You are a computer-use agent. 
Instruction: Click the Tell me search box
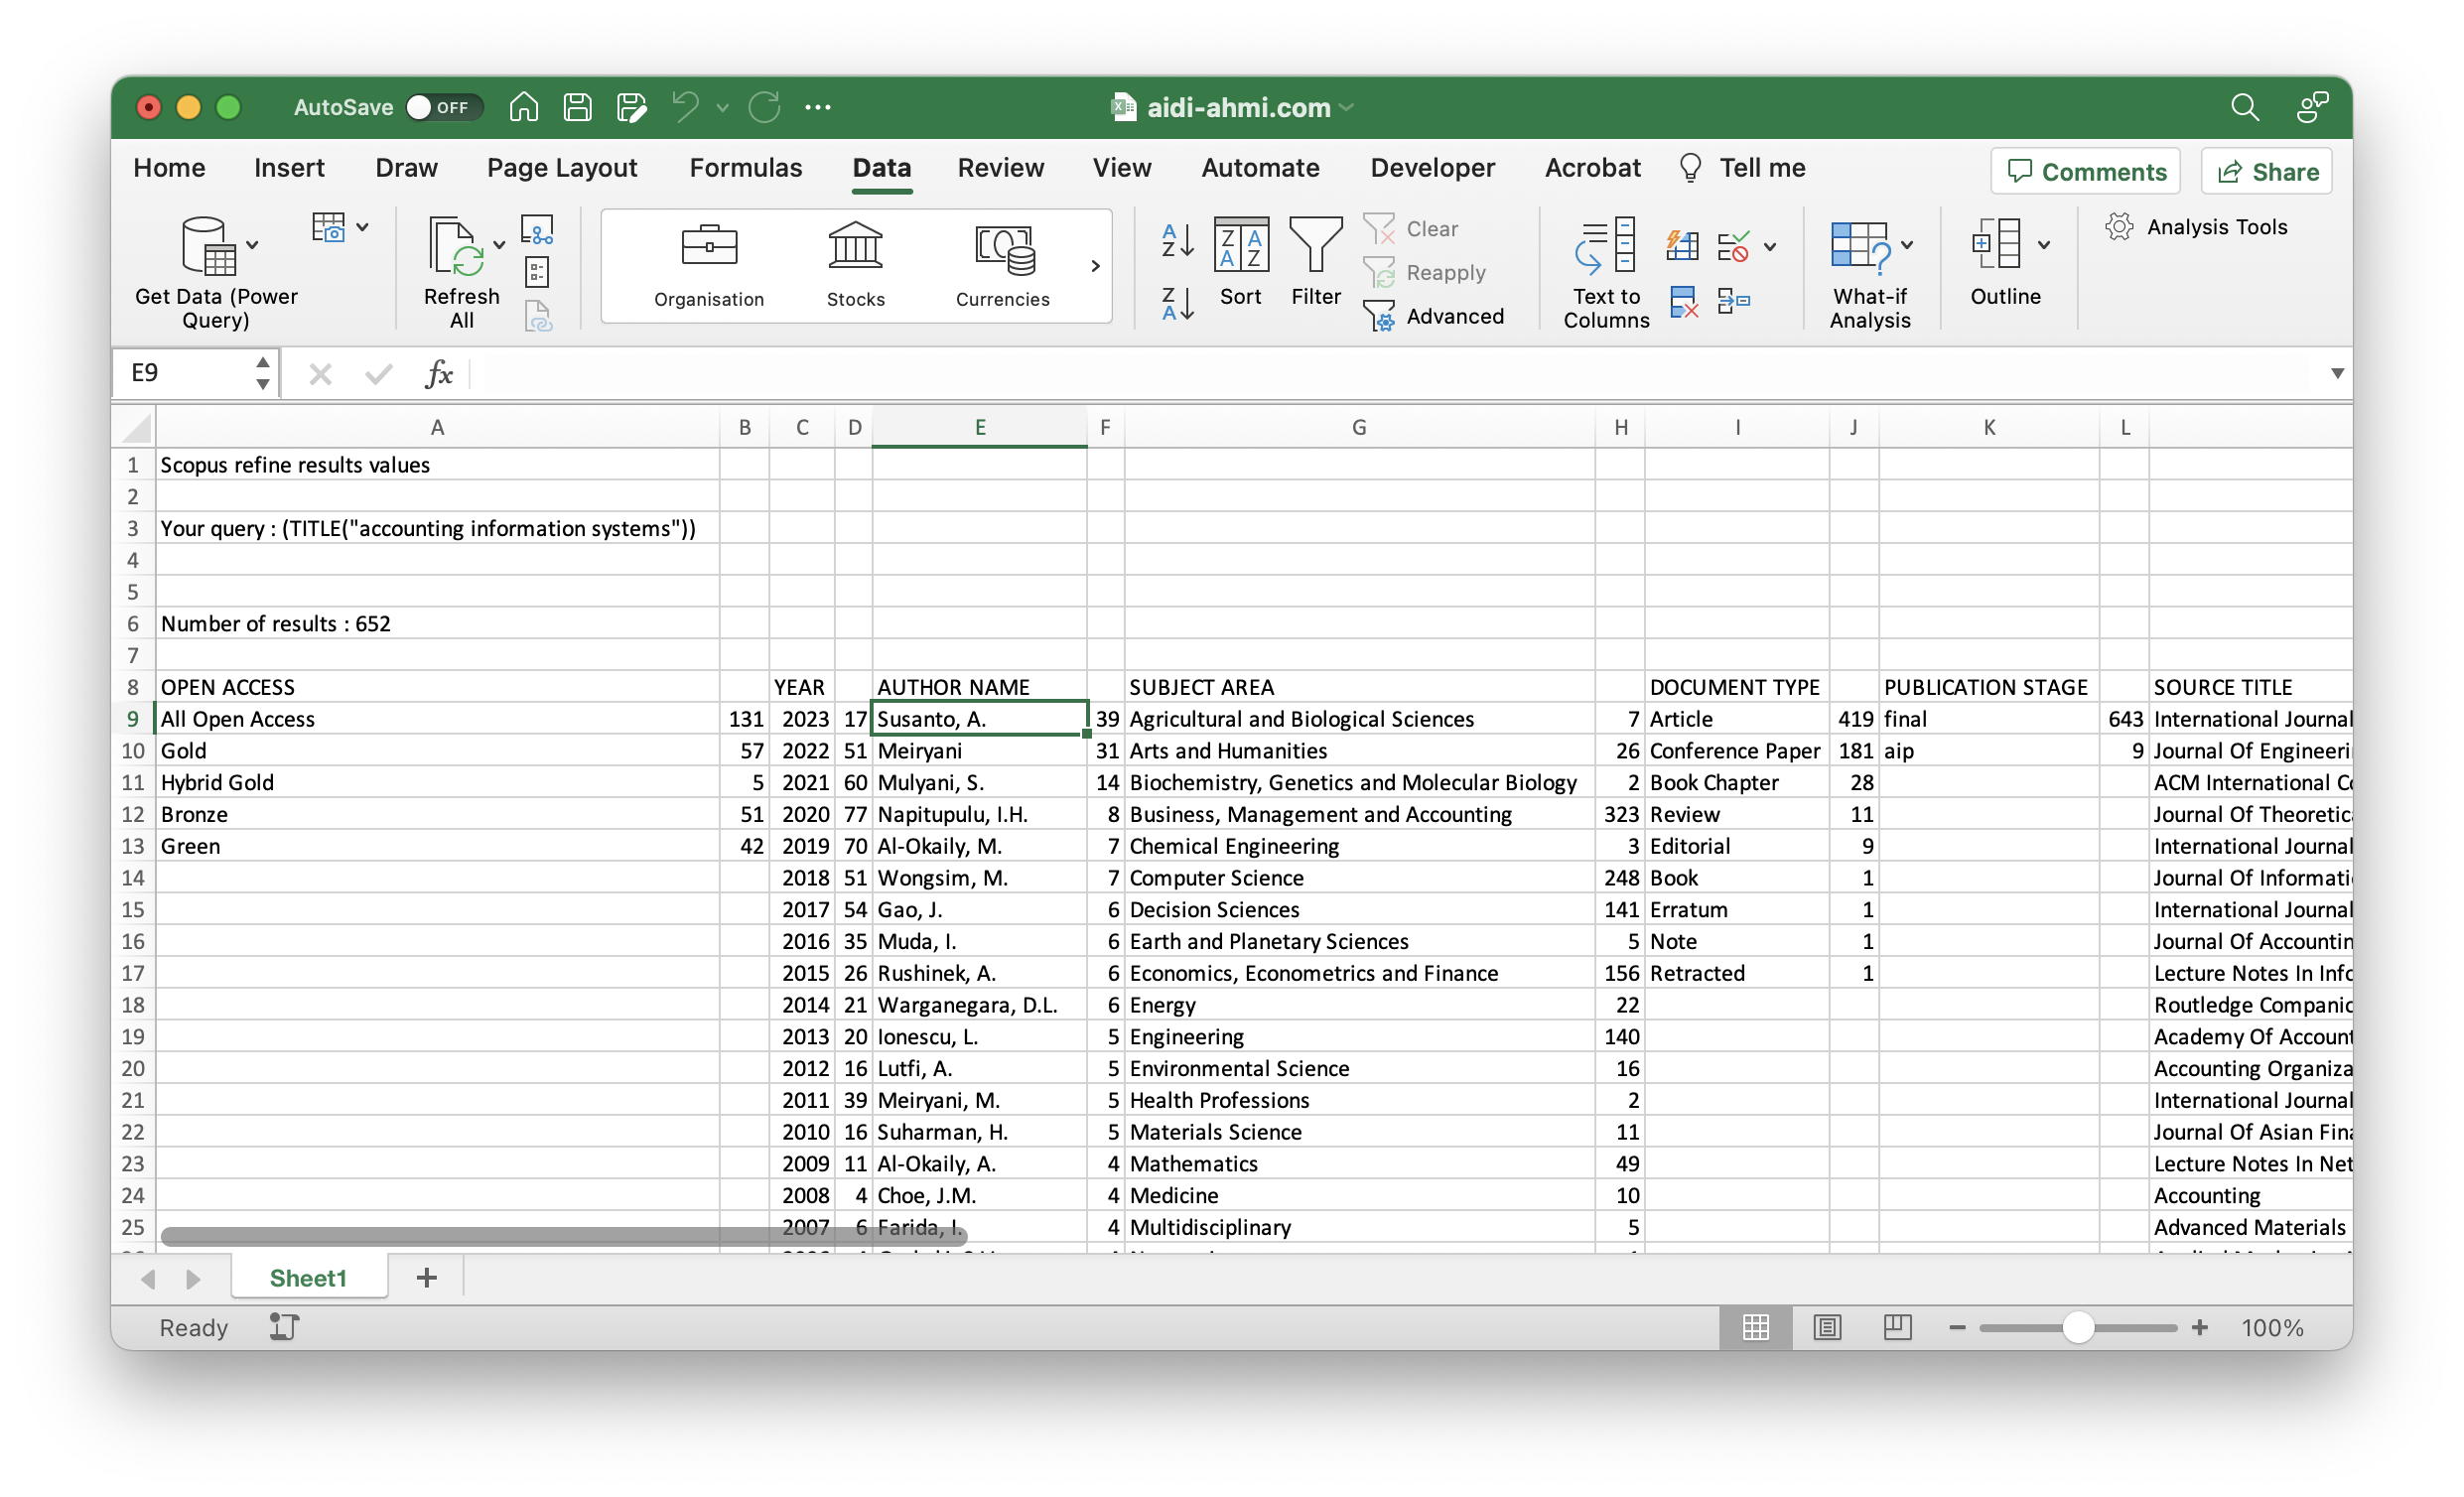[1744, 168]
